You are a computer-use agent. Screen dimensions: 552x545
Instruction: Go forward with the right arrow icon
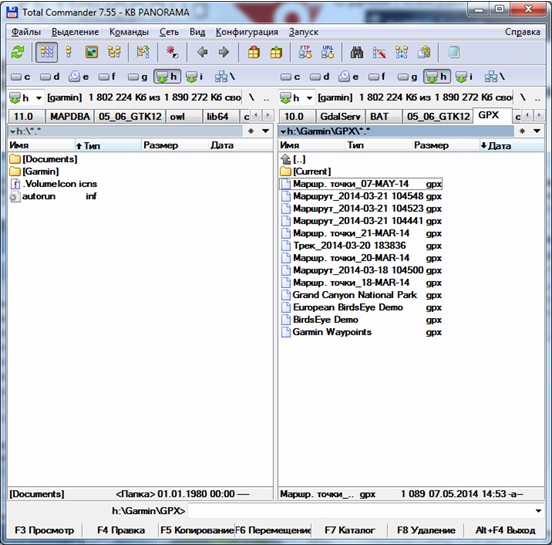[x=224, y=52]
